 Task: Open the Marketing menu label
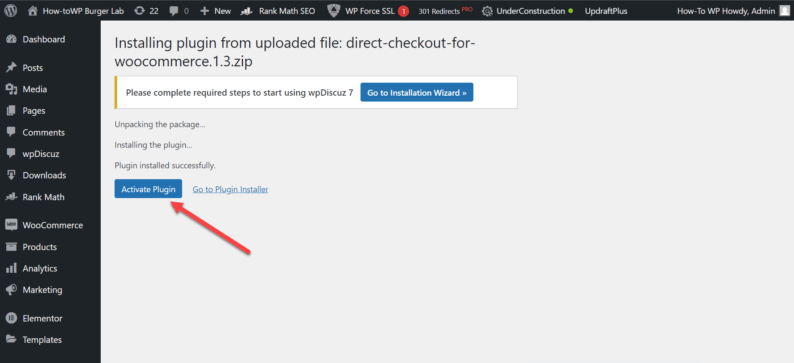tap(43, 290)
